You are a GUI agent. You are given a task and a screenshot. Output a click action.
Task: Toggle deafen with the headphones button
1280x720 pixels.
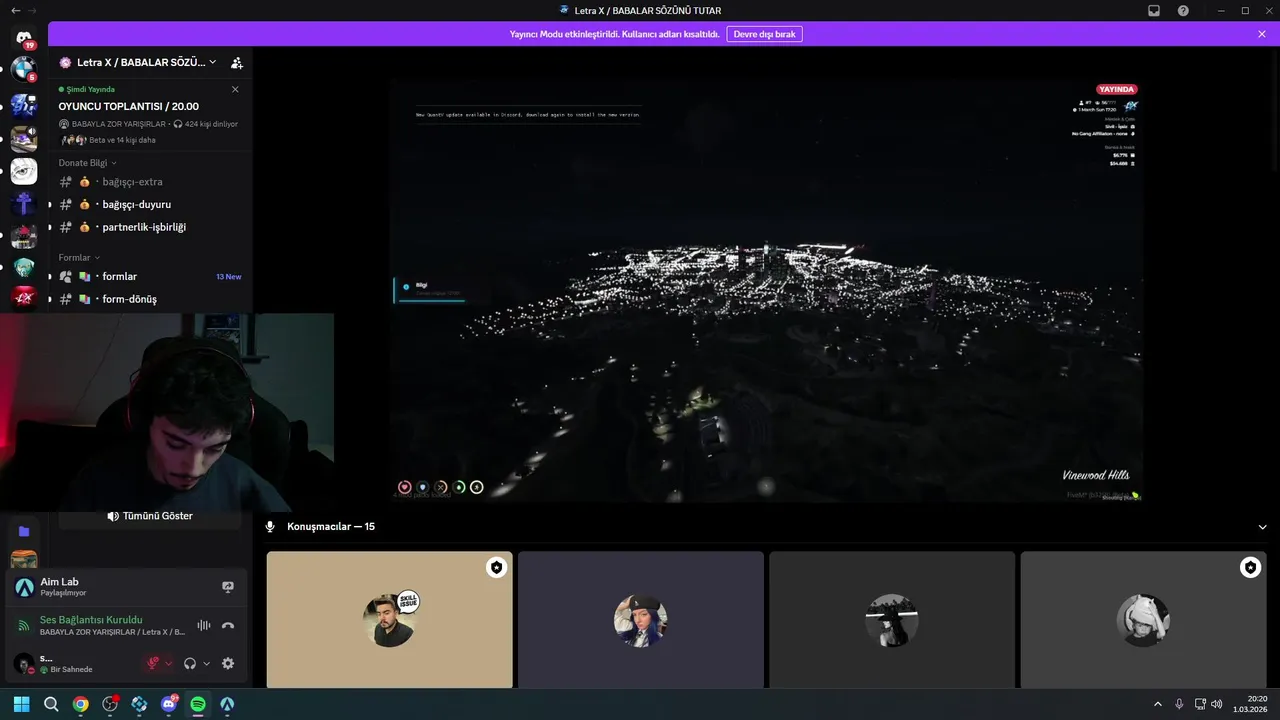tap(190, 663)
